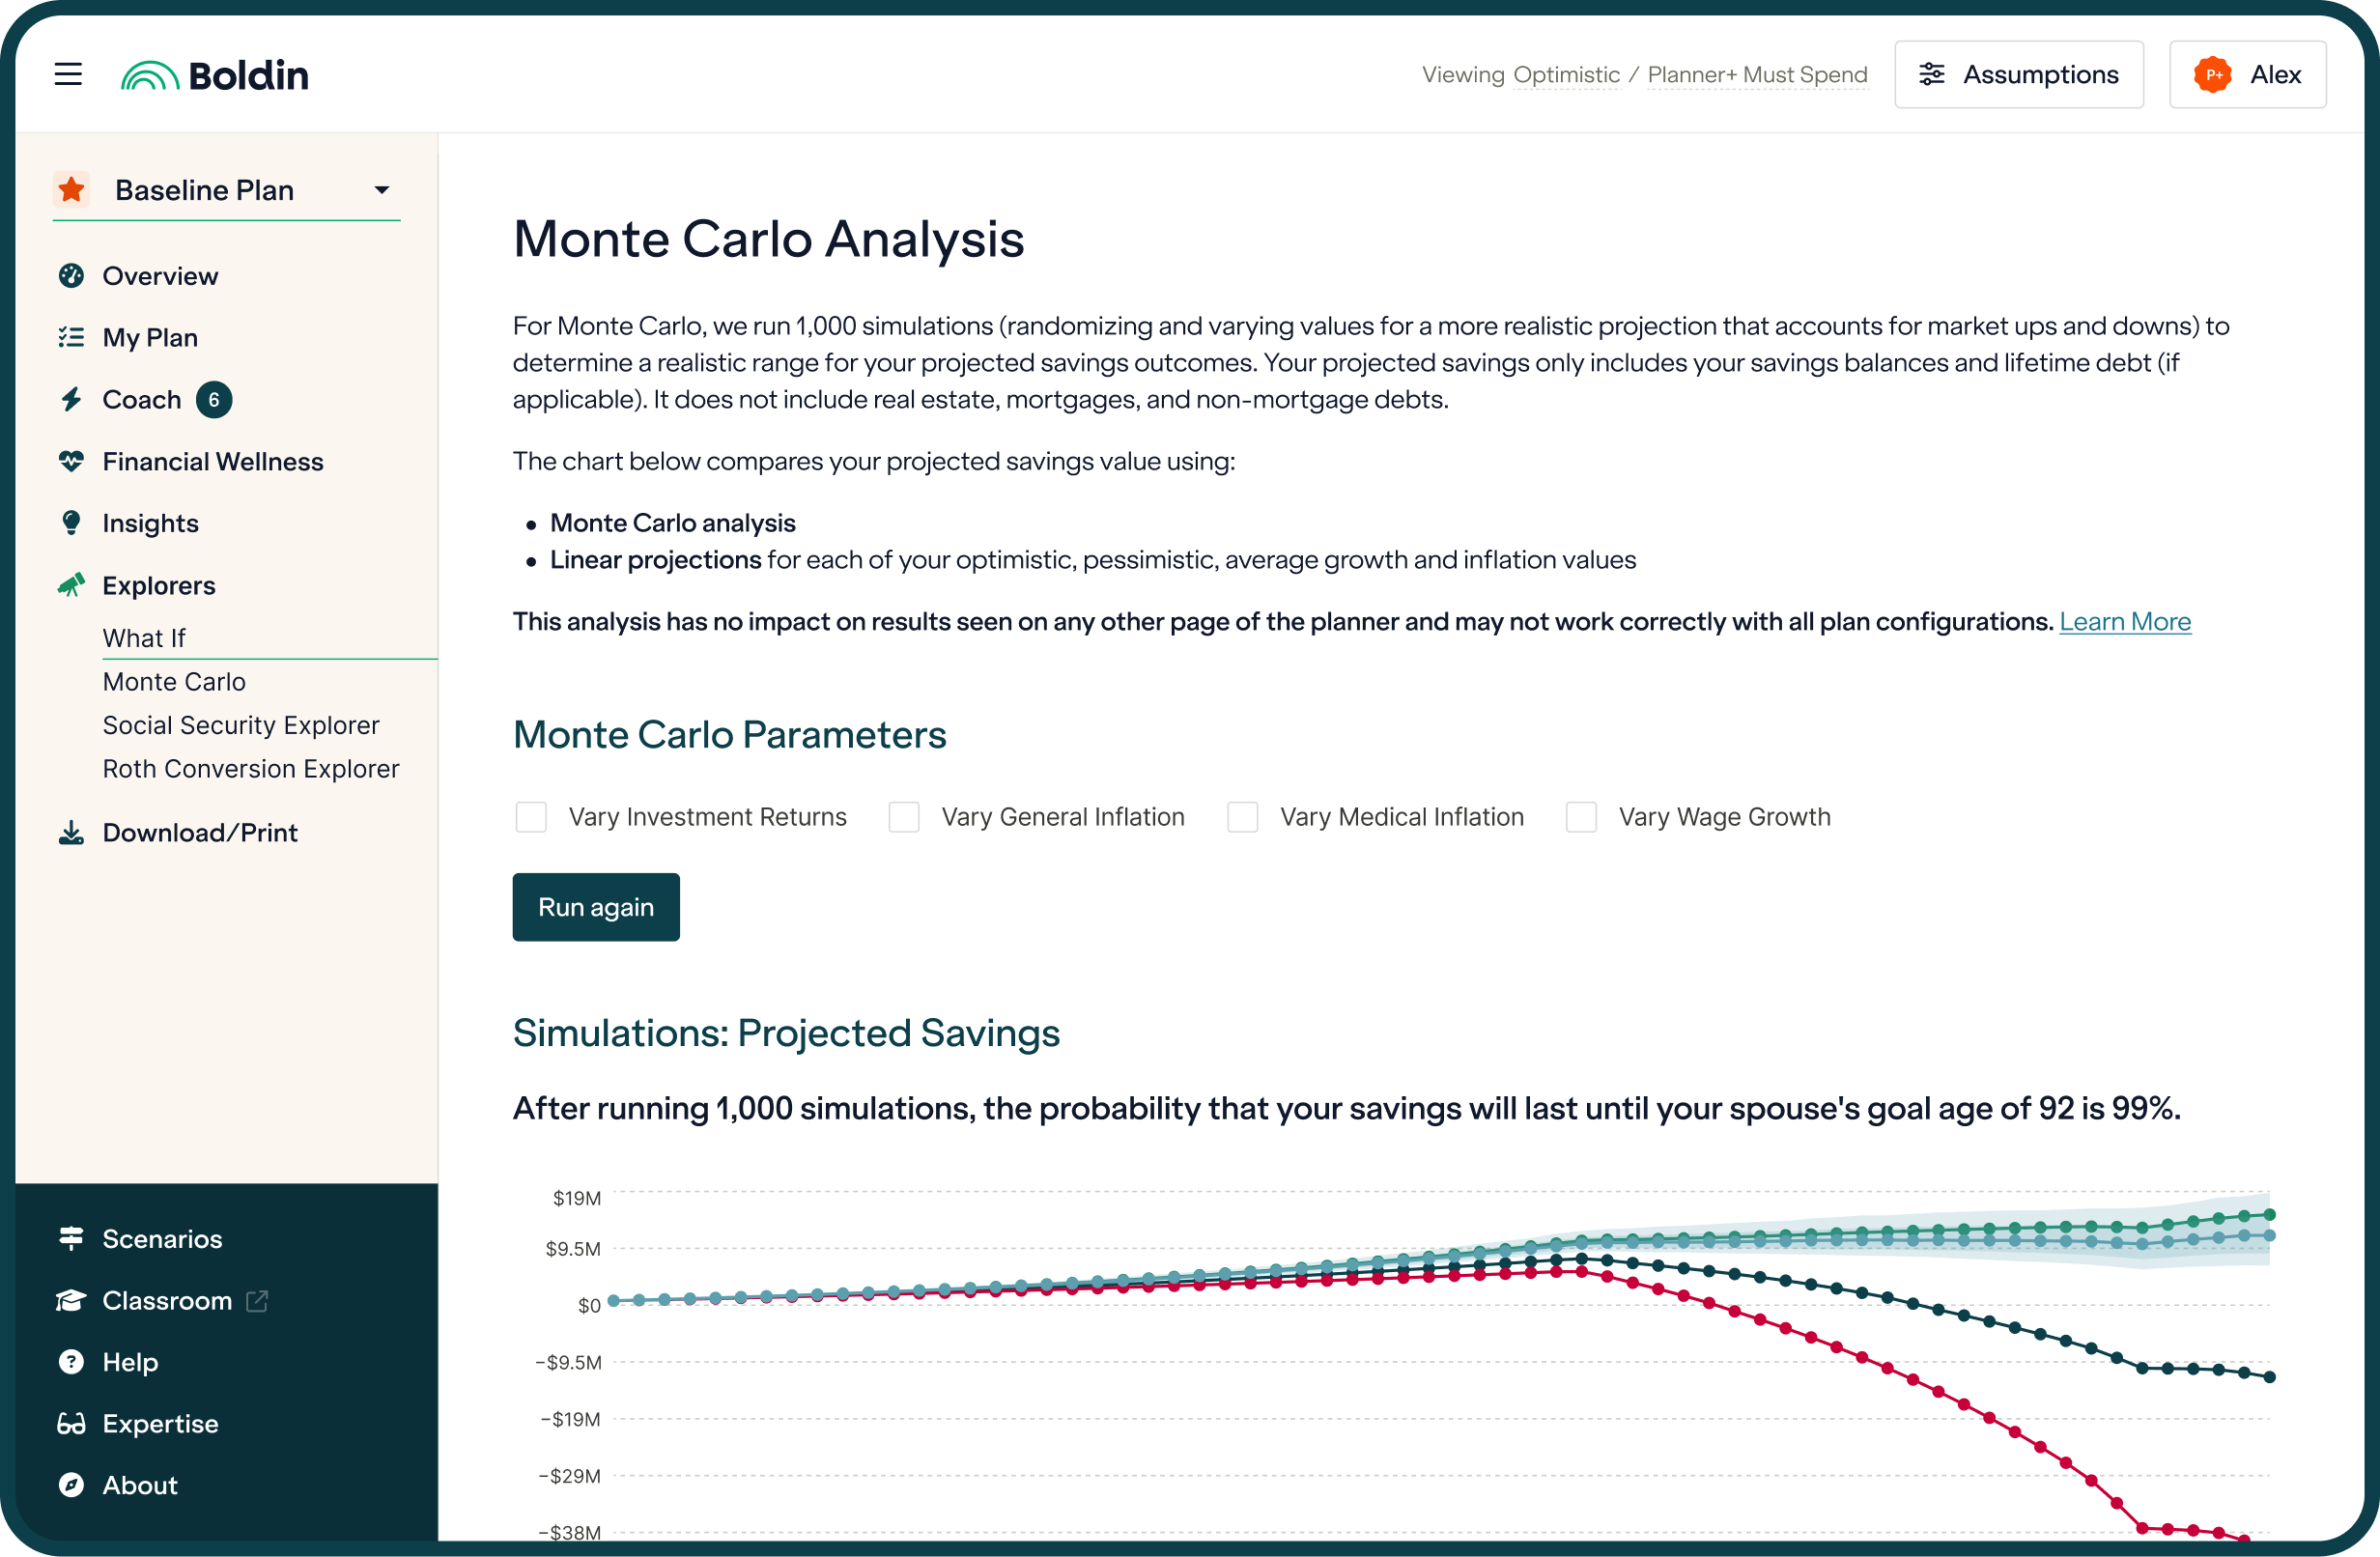Check the Vary Medical Inflation option
This screenshot has width=2380, height=1557.
tap(1242, 816)
